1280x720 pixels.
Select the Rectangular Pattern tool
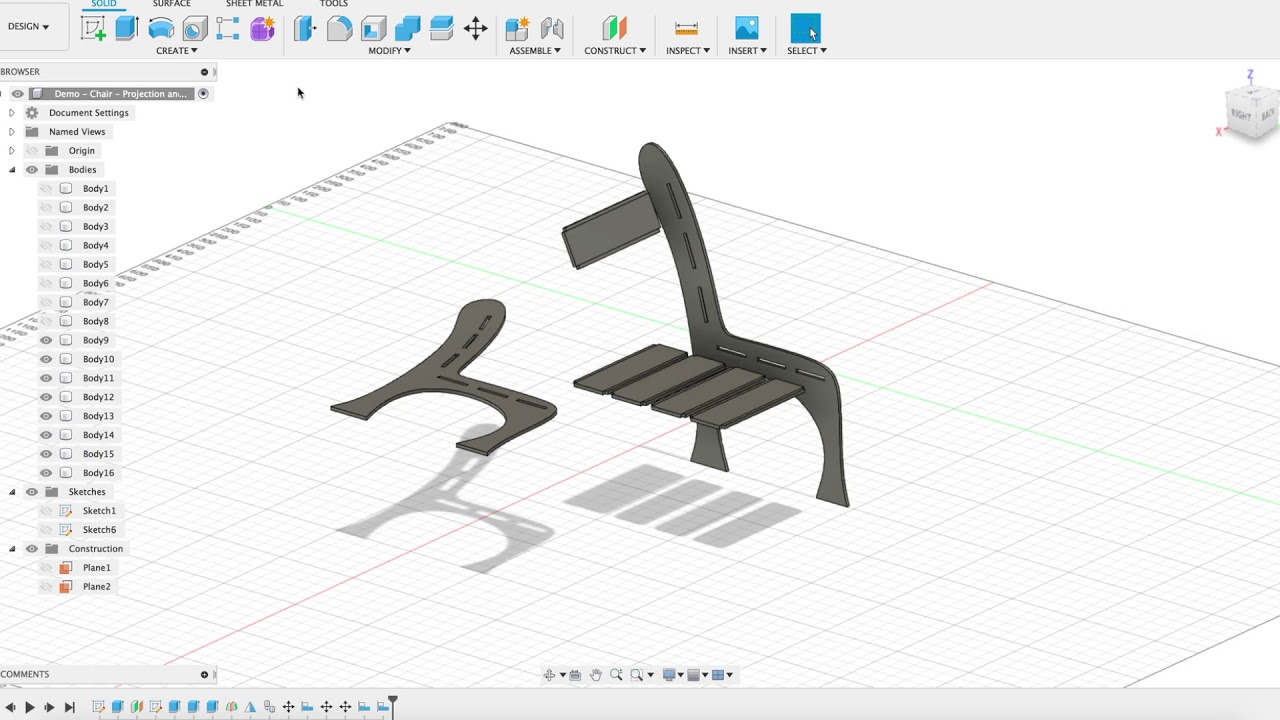click(x=228, y=28)
